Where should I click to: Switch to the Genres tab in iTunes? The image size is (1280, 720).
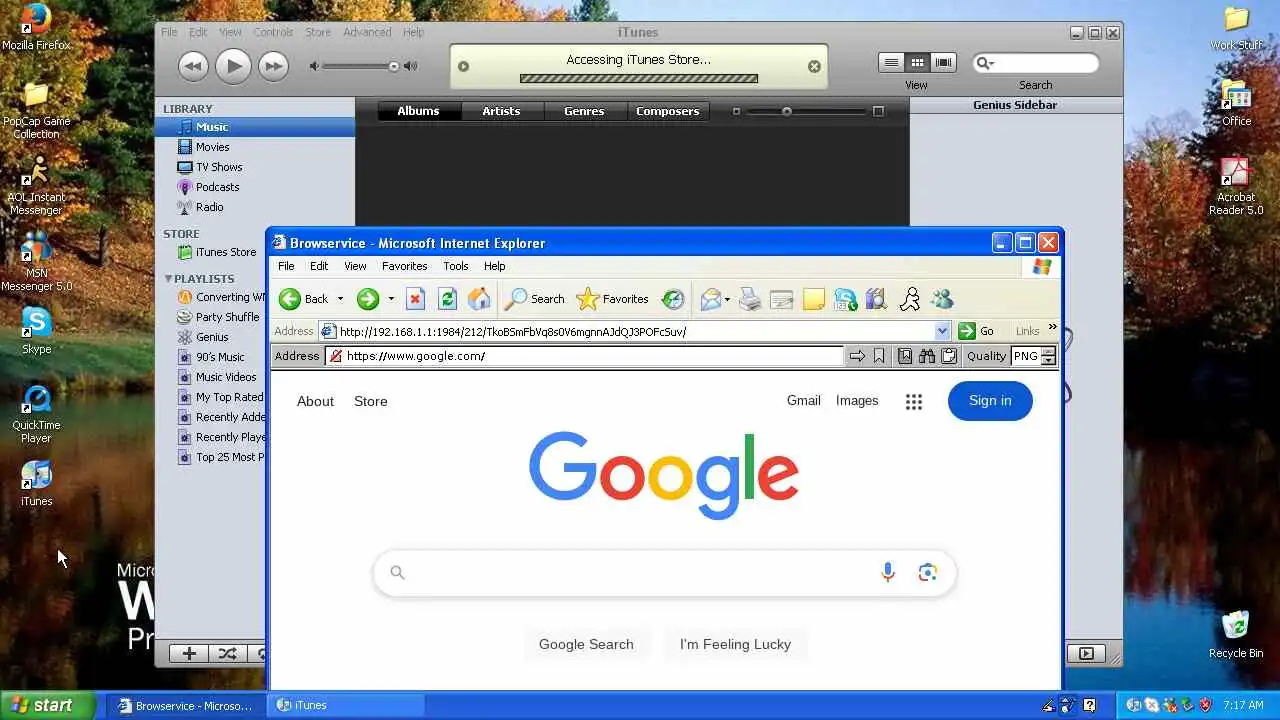click(584, 111)
